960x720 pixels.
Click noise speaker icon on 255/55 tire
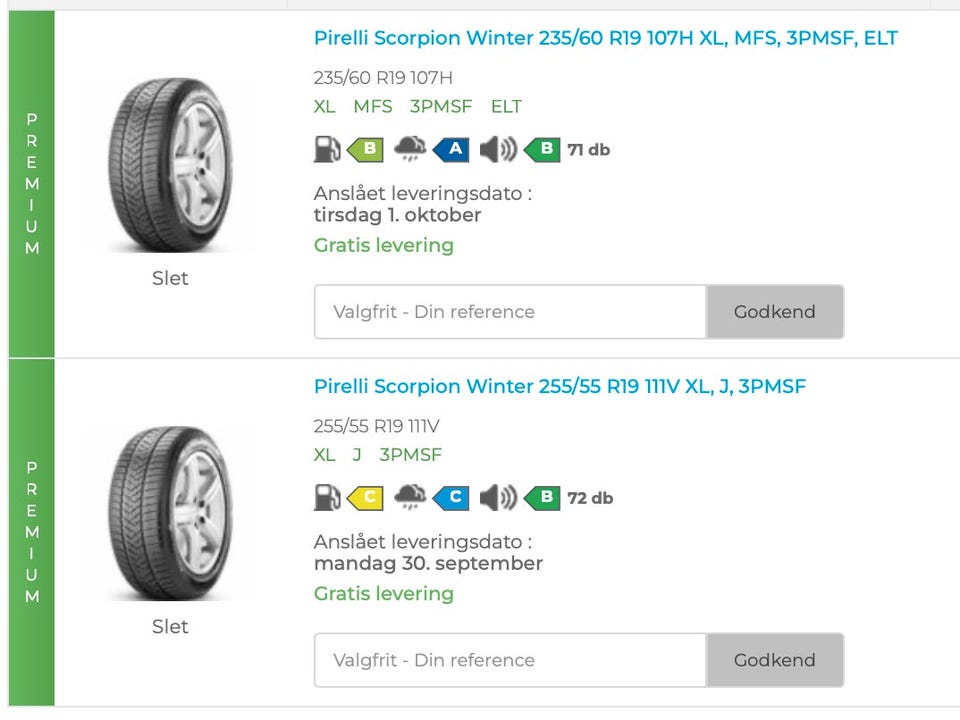(497, 498)
